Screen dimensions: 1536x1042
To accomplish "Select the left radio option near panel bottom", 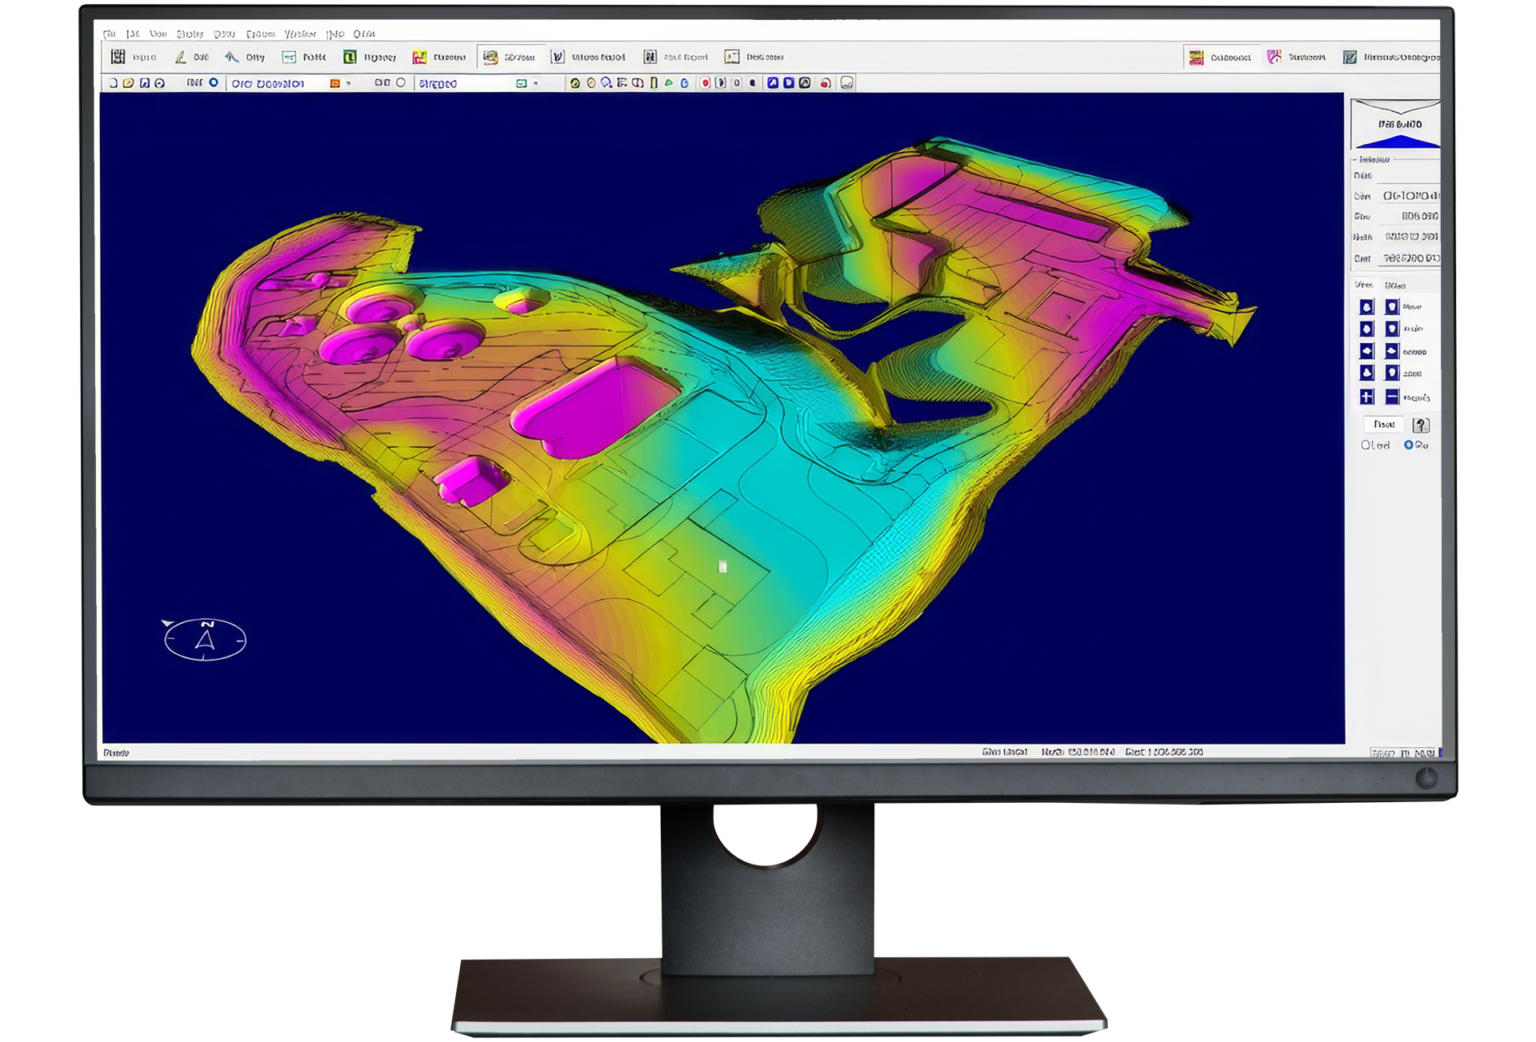I will click(1366, 443).
